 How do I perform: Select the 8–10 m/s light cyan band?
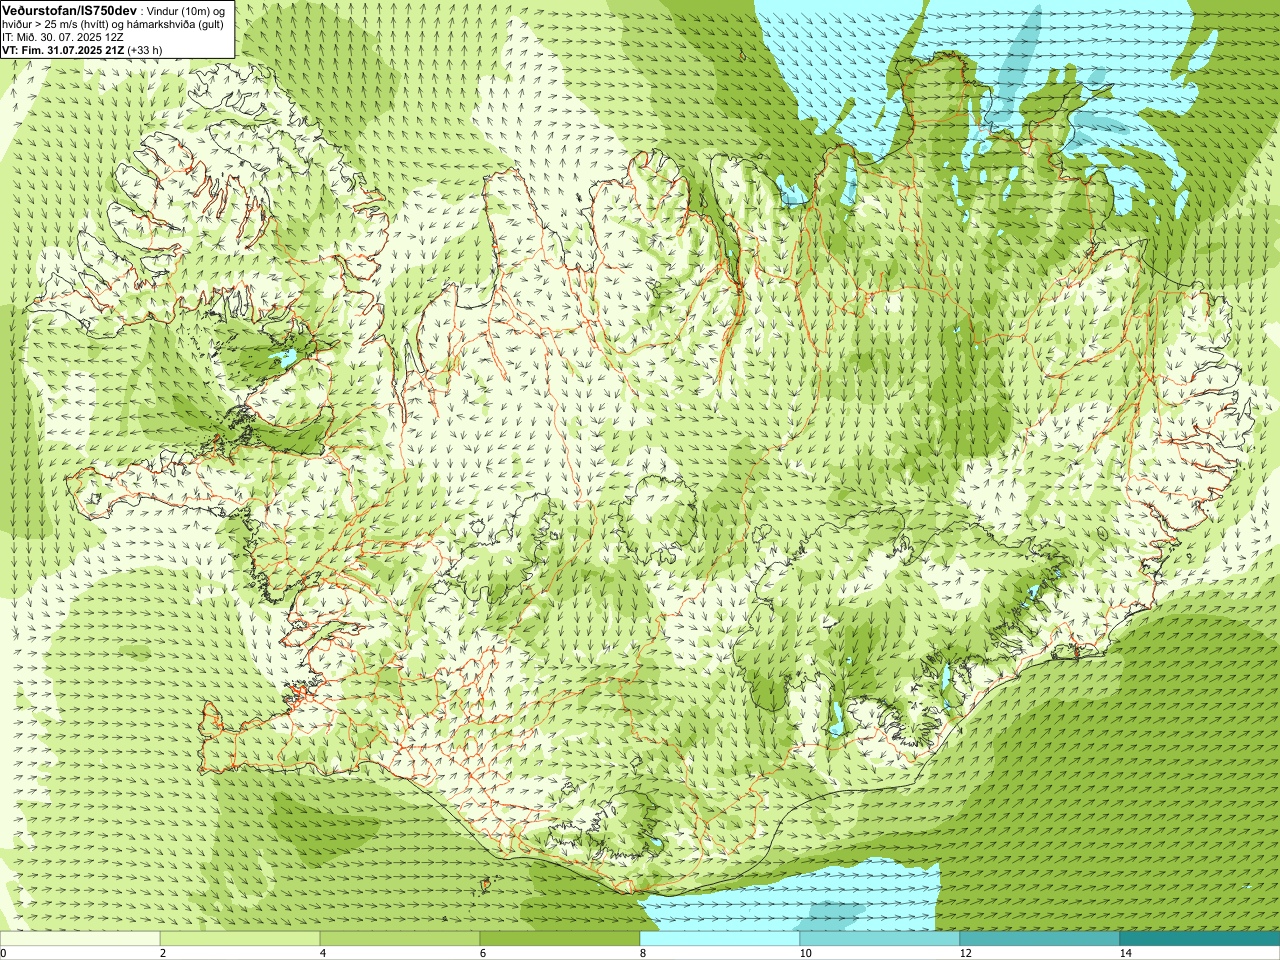point(720,939)
